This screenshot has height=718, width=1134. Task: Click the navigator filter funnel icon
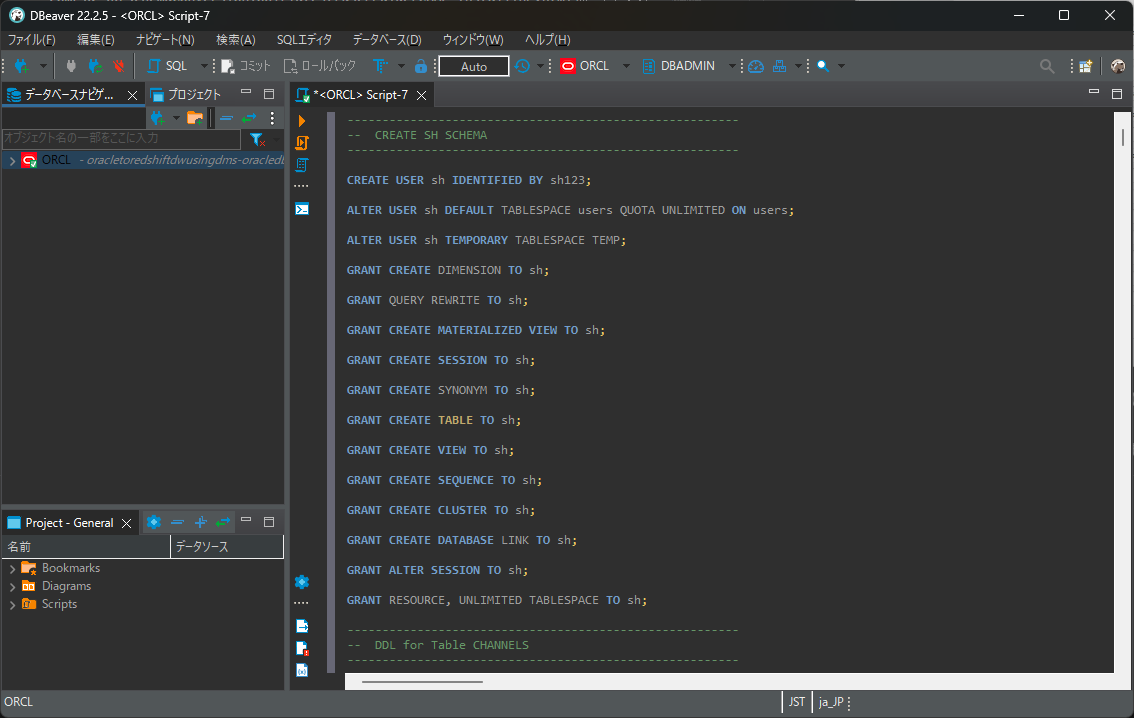click(x=257, y=139)
